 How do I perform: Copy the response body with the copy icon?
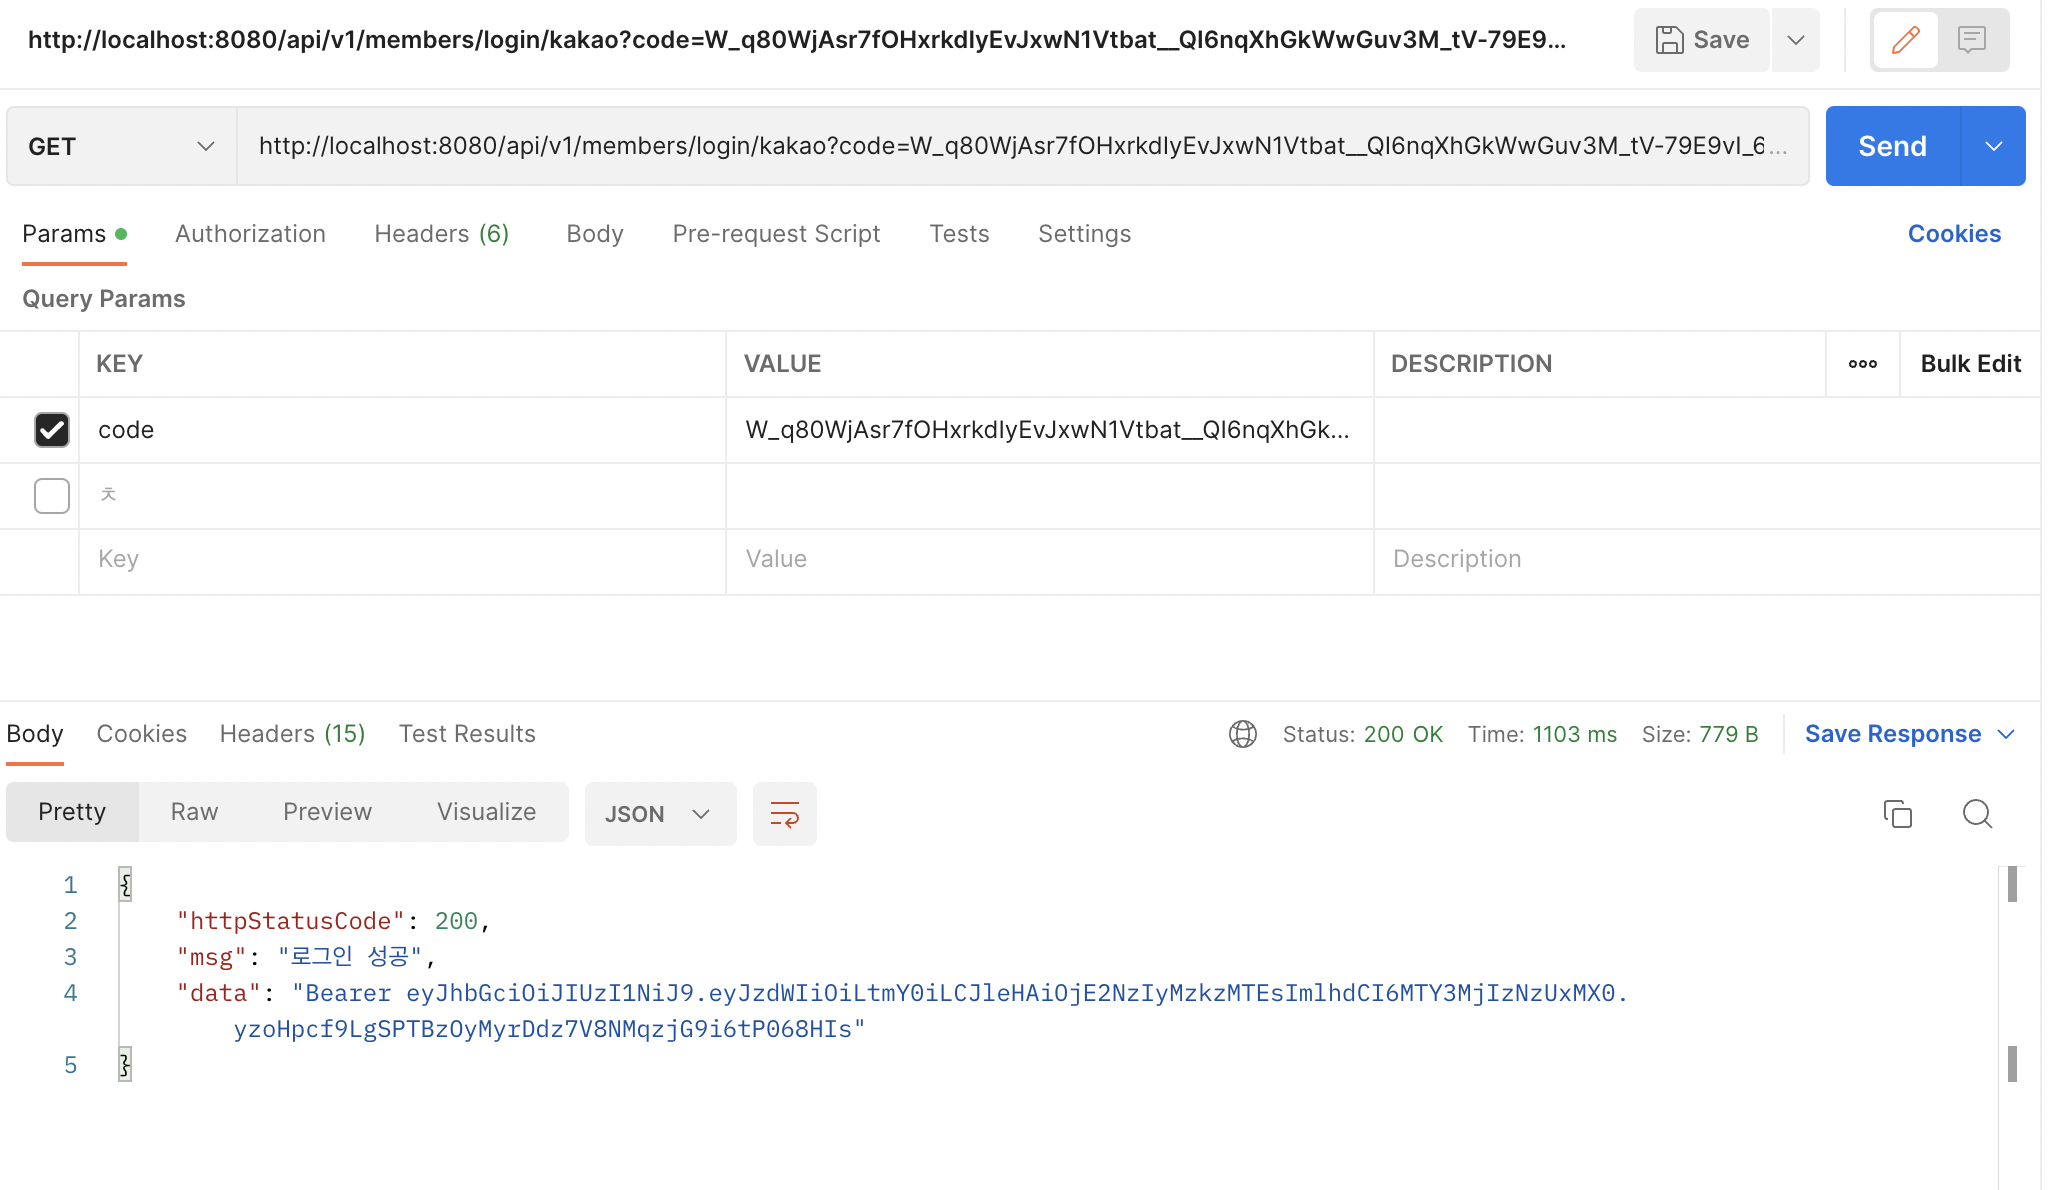(1897, 814)
